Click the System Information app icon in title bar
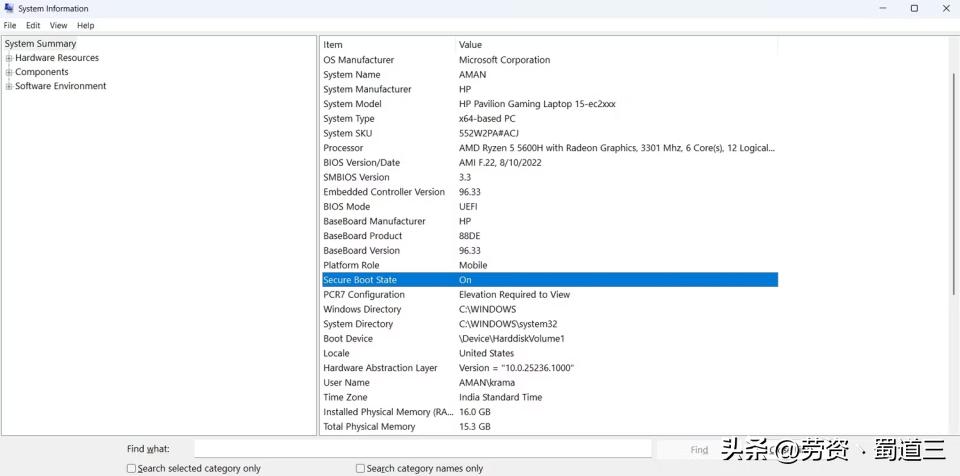 [9, 9]
